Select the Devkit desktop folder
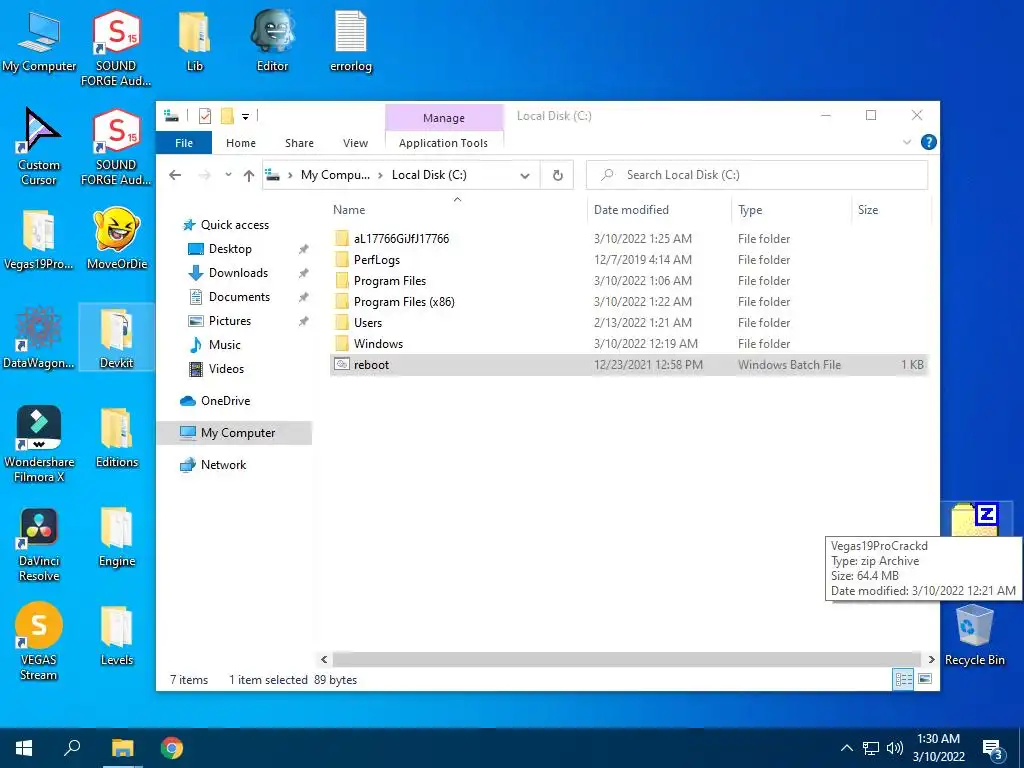 (x=117, y=338)
